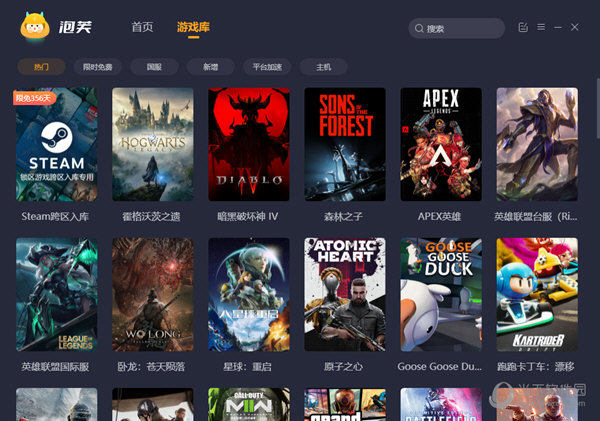This screenshot has height=421, width=600.
Task: Open the Grand Theft Auto cover
Action: 345,405
